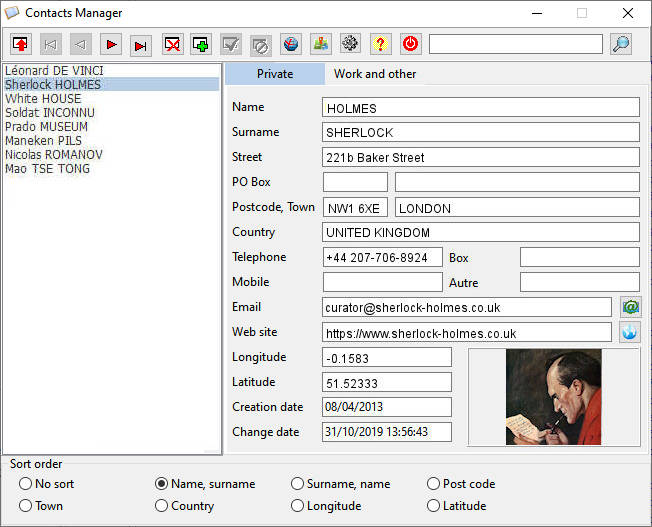This screenshot has width=652, height=527.
Task: Show contact location with the map icon
Action: point(321,44)
